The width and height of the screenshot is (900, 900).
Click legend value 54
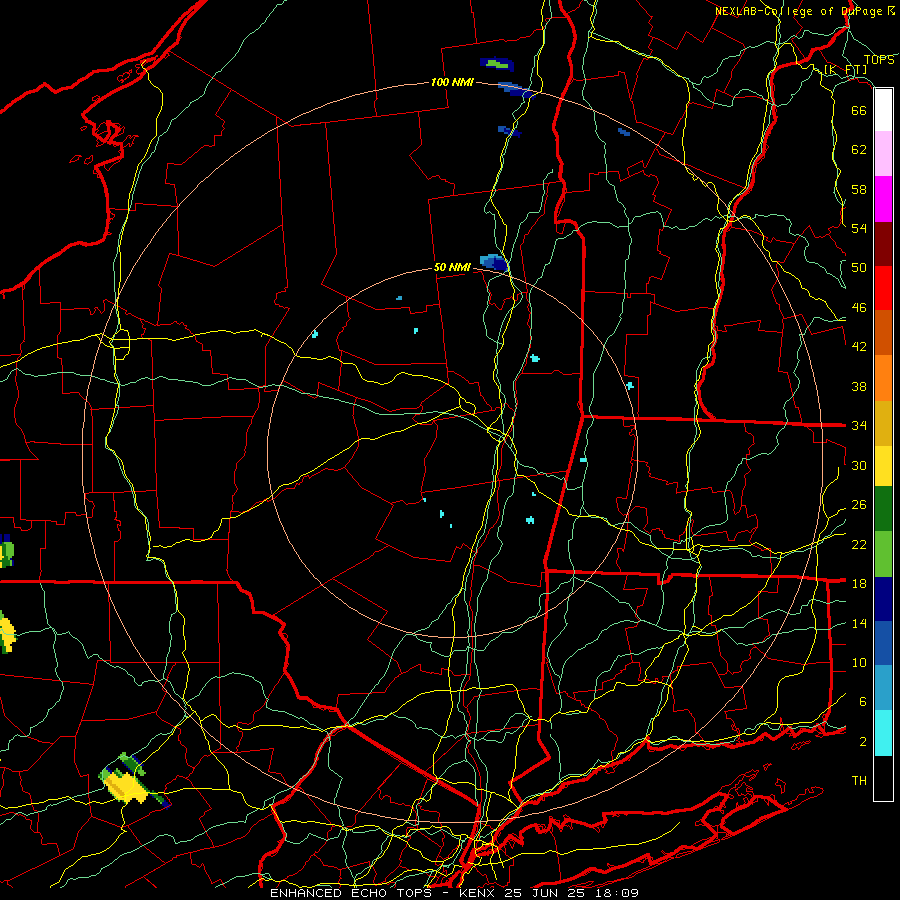pos(859,228)
